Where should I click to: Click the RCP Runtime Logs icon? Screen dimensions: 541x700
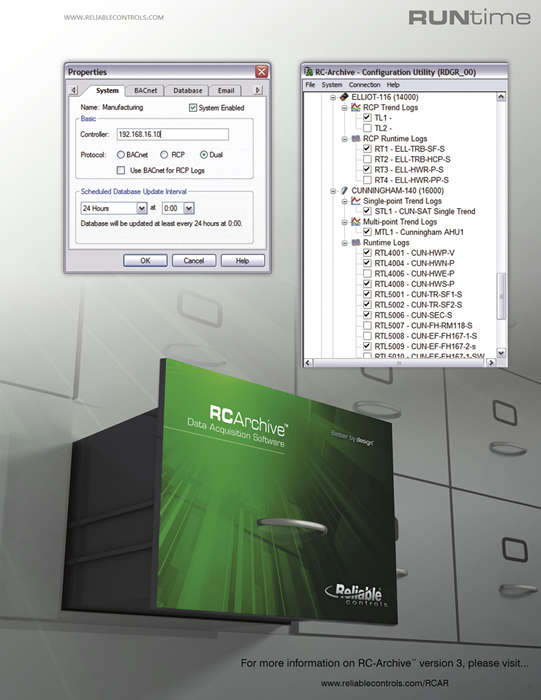tap(356, 138)
